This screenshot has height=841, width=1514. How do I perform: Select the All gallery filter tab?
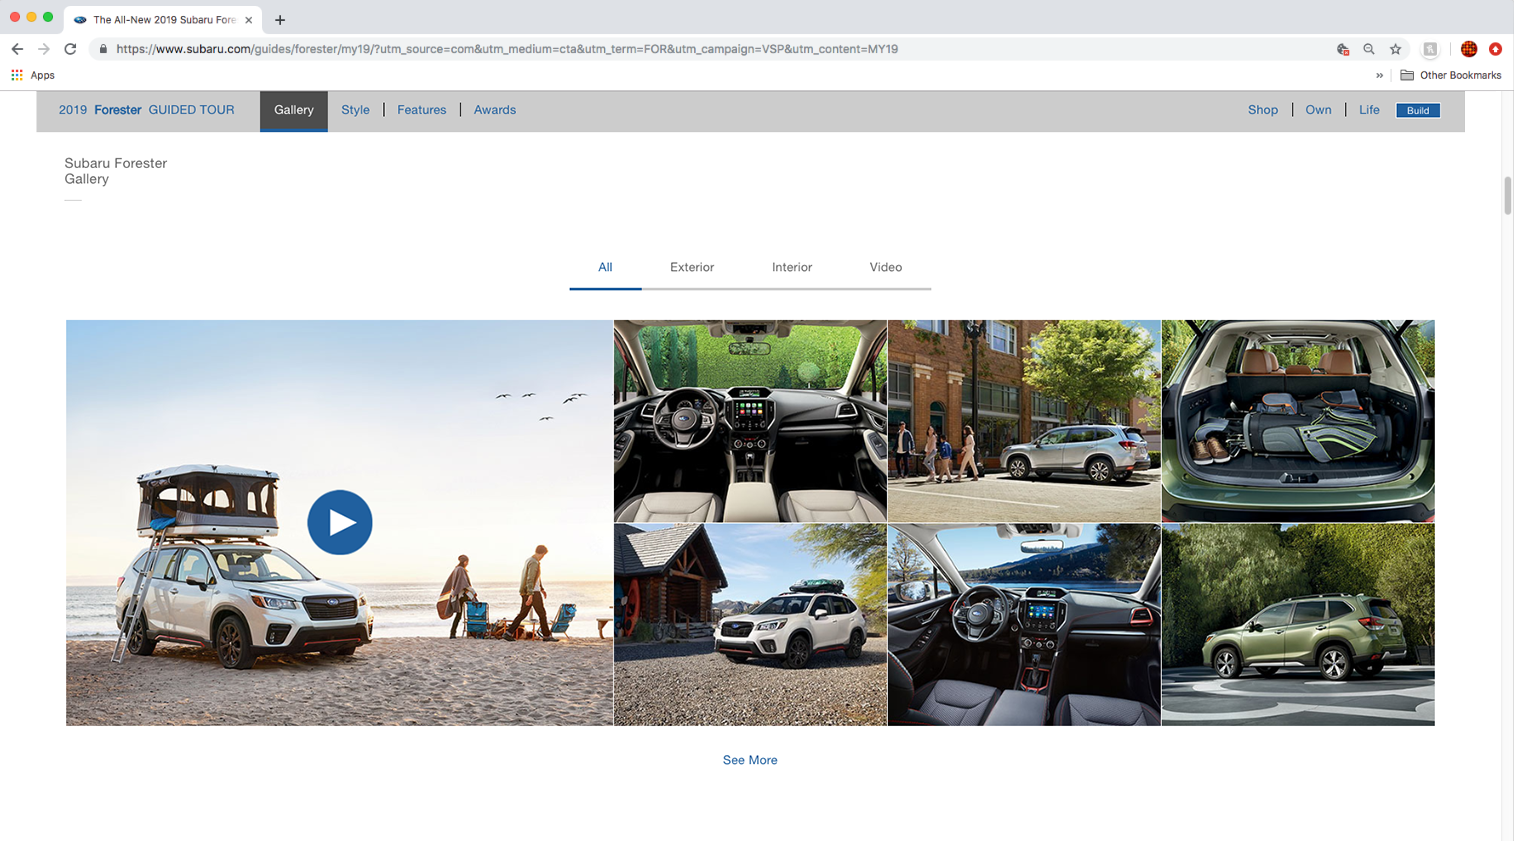605,267
